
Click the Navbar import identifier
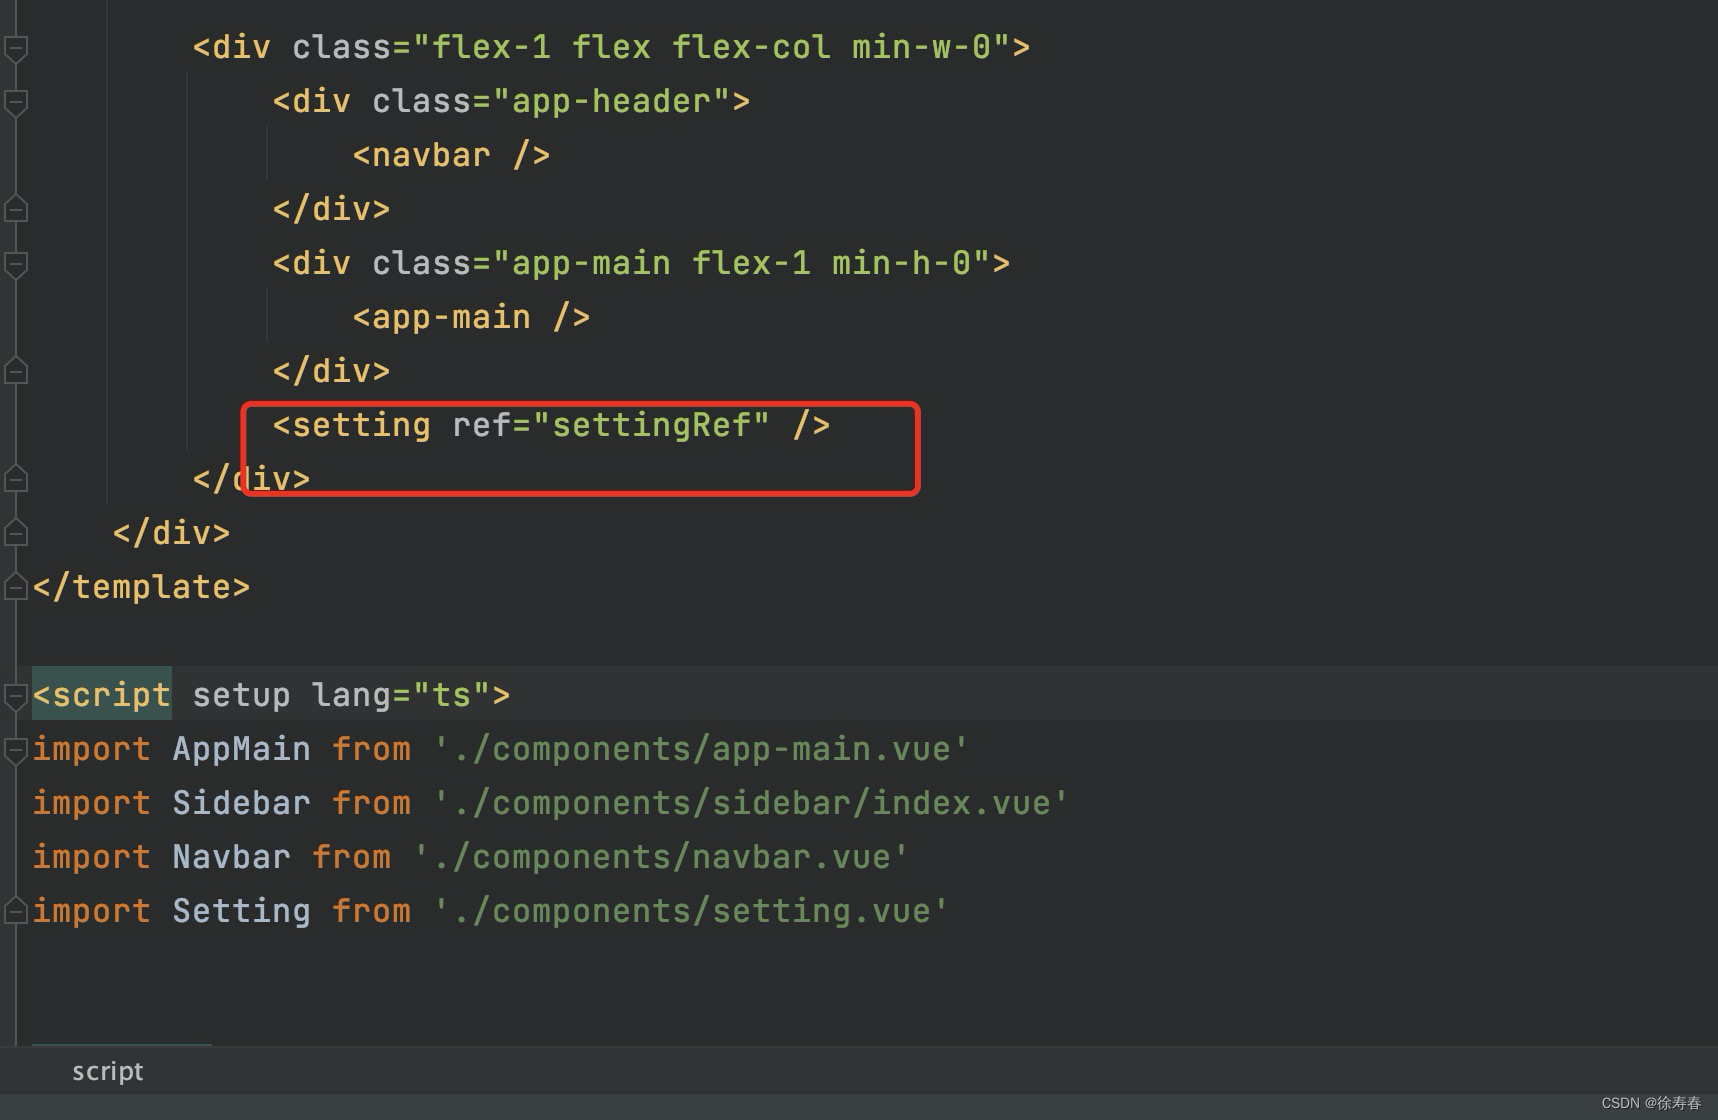pyautogui.click(x=231, y=858)
